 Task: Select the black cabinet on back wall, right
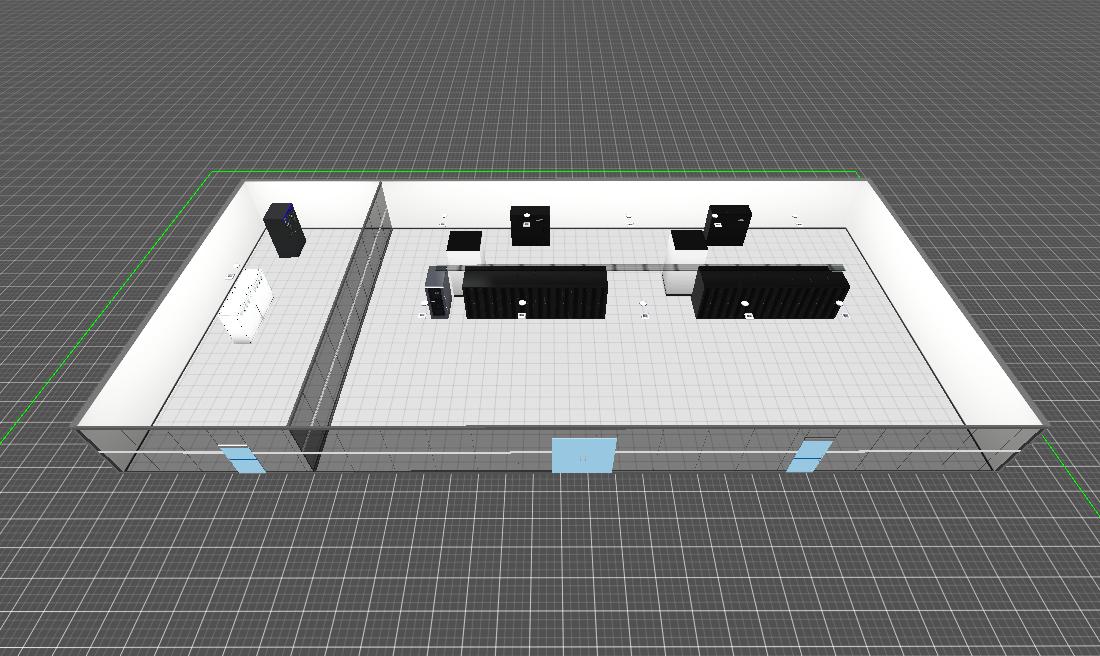(727, 225)
